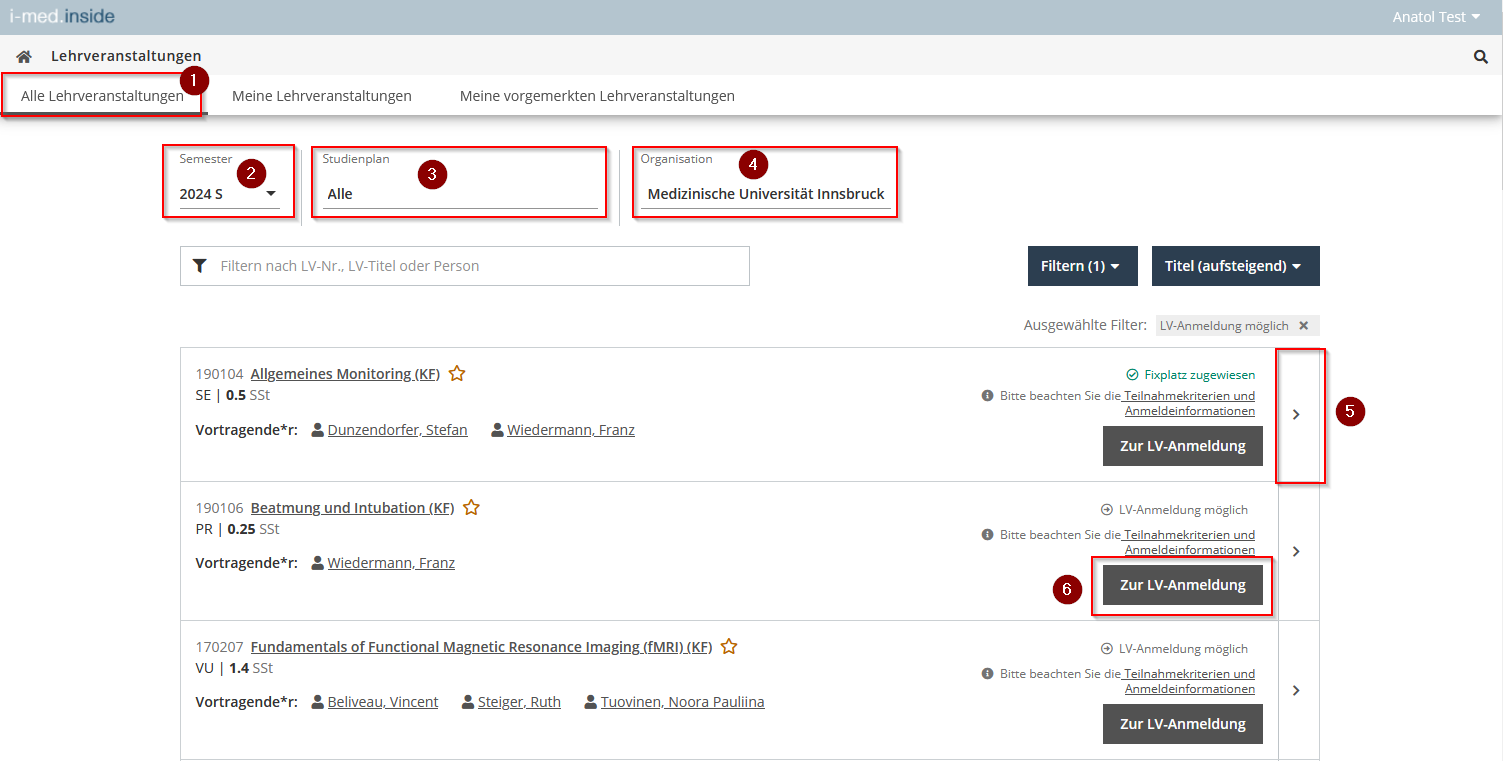Click Fixplatz zugewiesen check icon
Image resolution: width=1503 pixels, height=761 pixels.
(x=1132, y=375)
